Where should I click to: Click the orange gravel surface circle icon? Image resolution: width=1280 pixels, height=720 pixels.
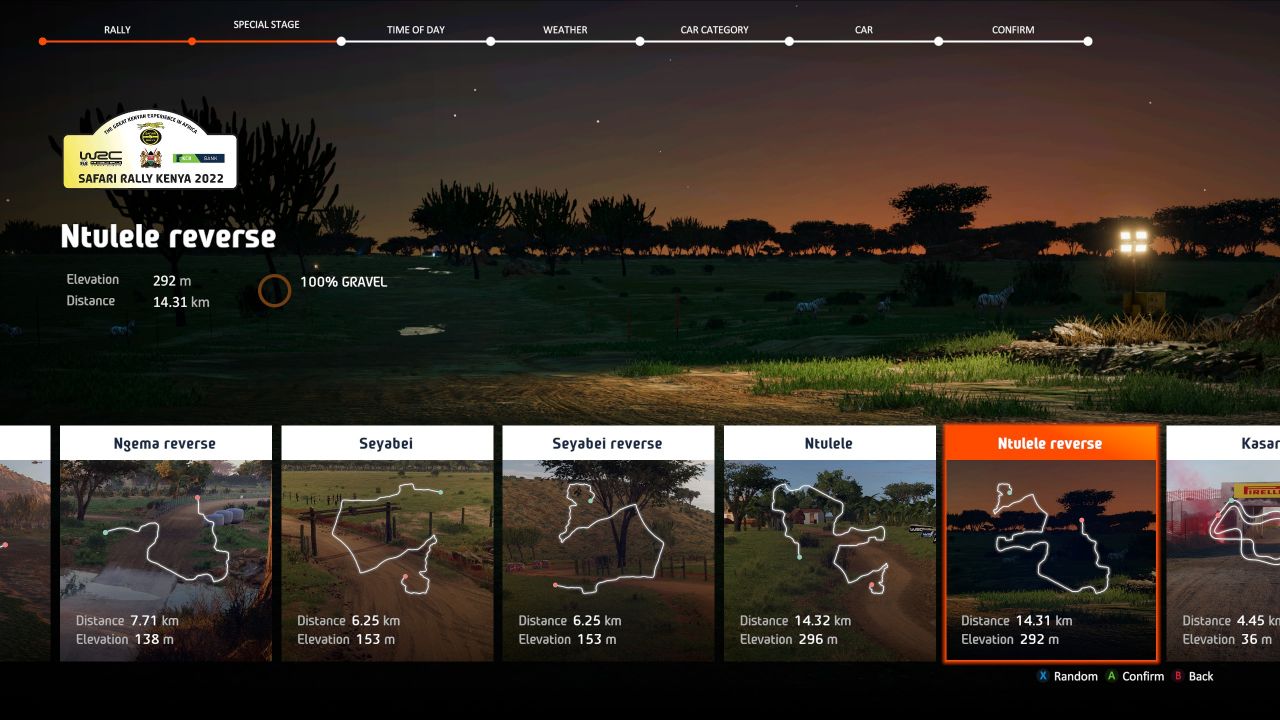click(x=274, y=290)
